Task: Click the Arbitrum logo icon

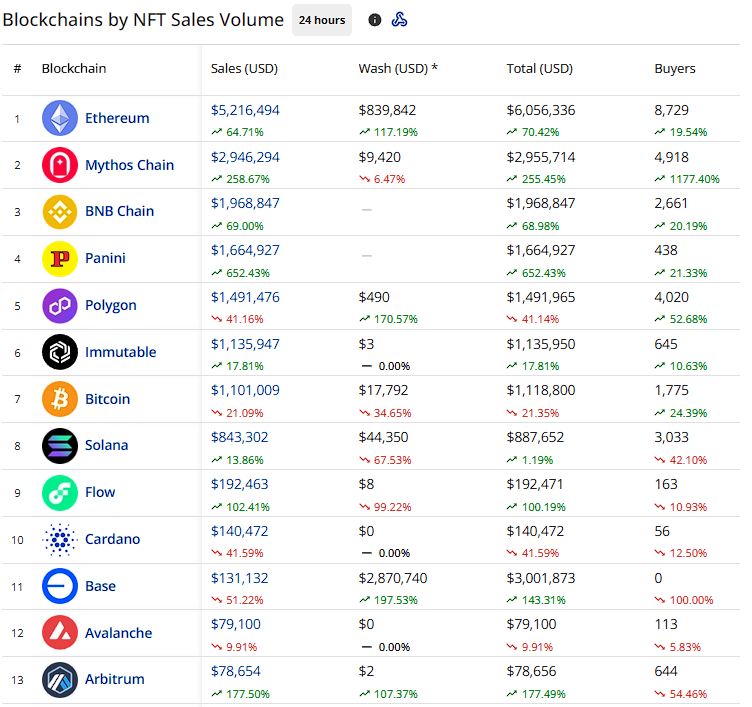Action: click(x=60, y=680)
